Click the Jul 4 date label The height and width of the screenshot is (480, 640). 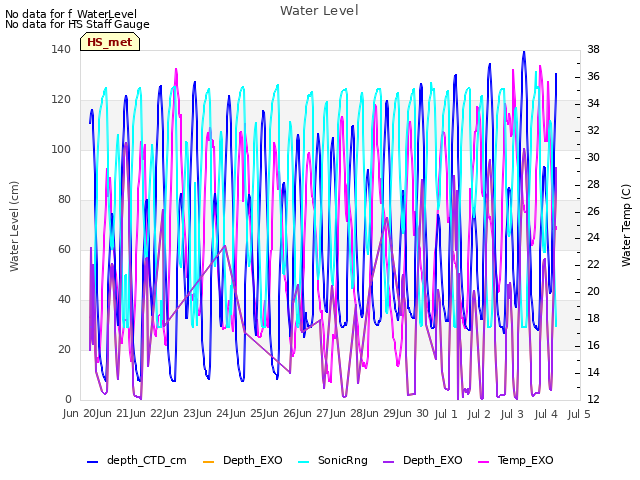[x=546, y=414]
